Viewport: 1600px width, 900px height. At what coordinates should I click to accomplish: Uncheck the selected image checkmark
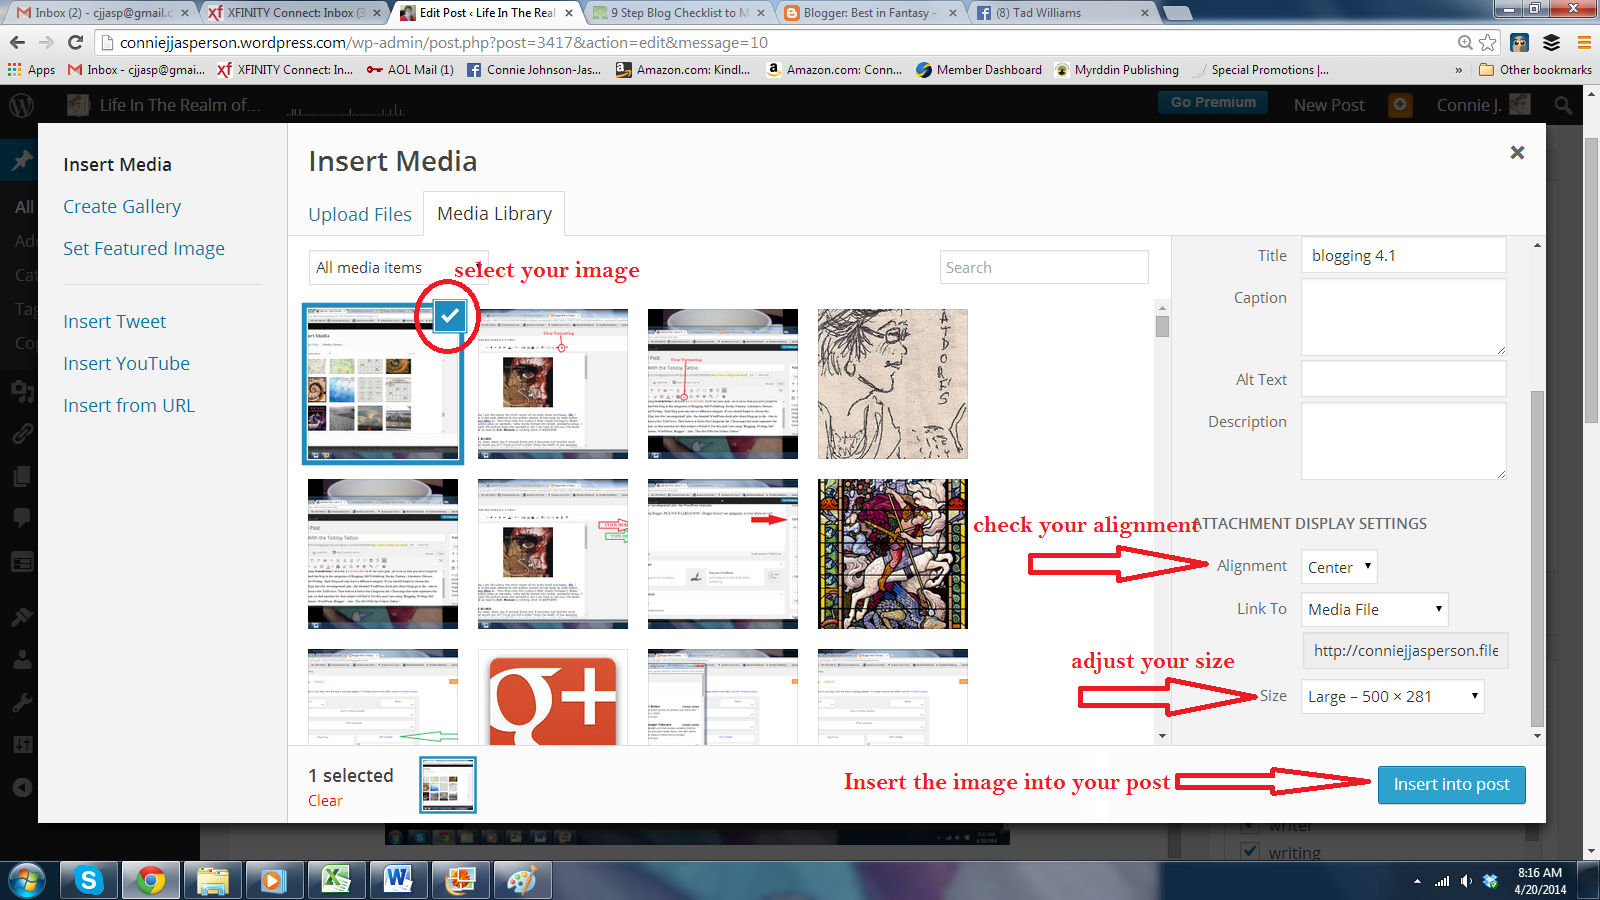click(x=450, y=316)
